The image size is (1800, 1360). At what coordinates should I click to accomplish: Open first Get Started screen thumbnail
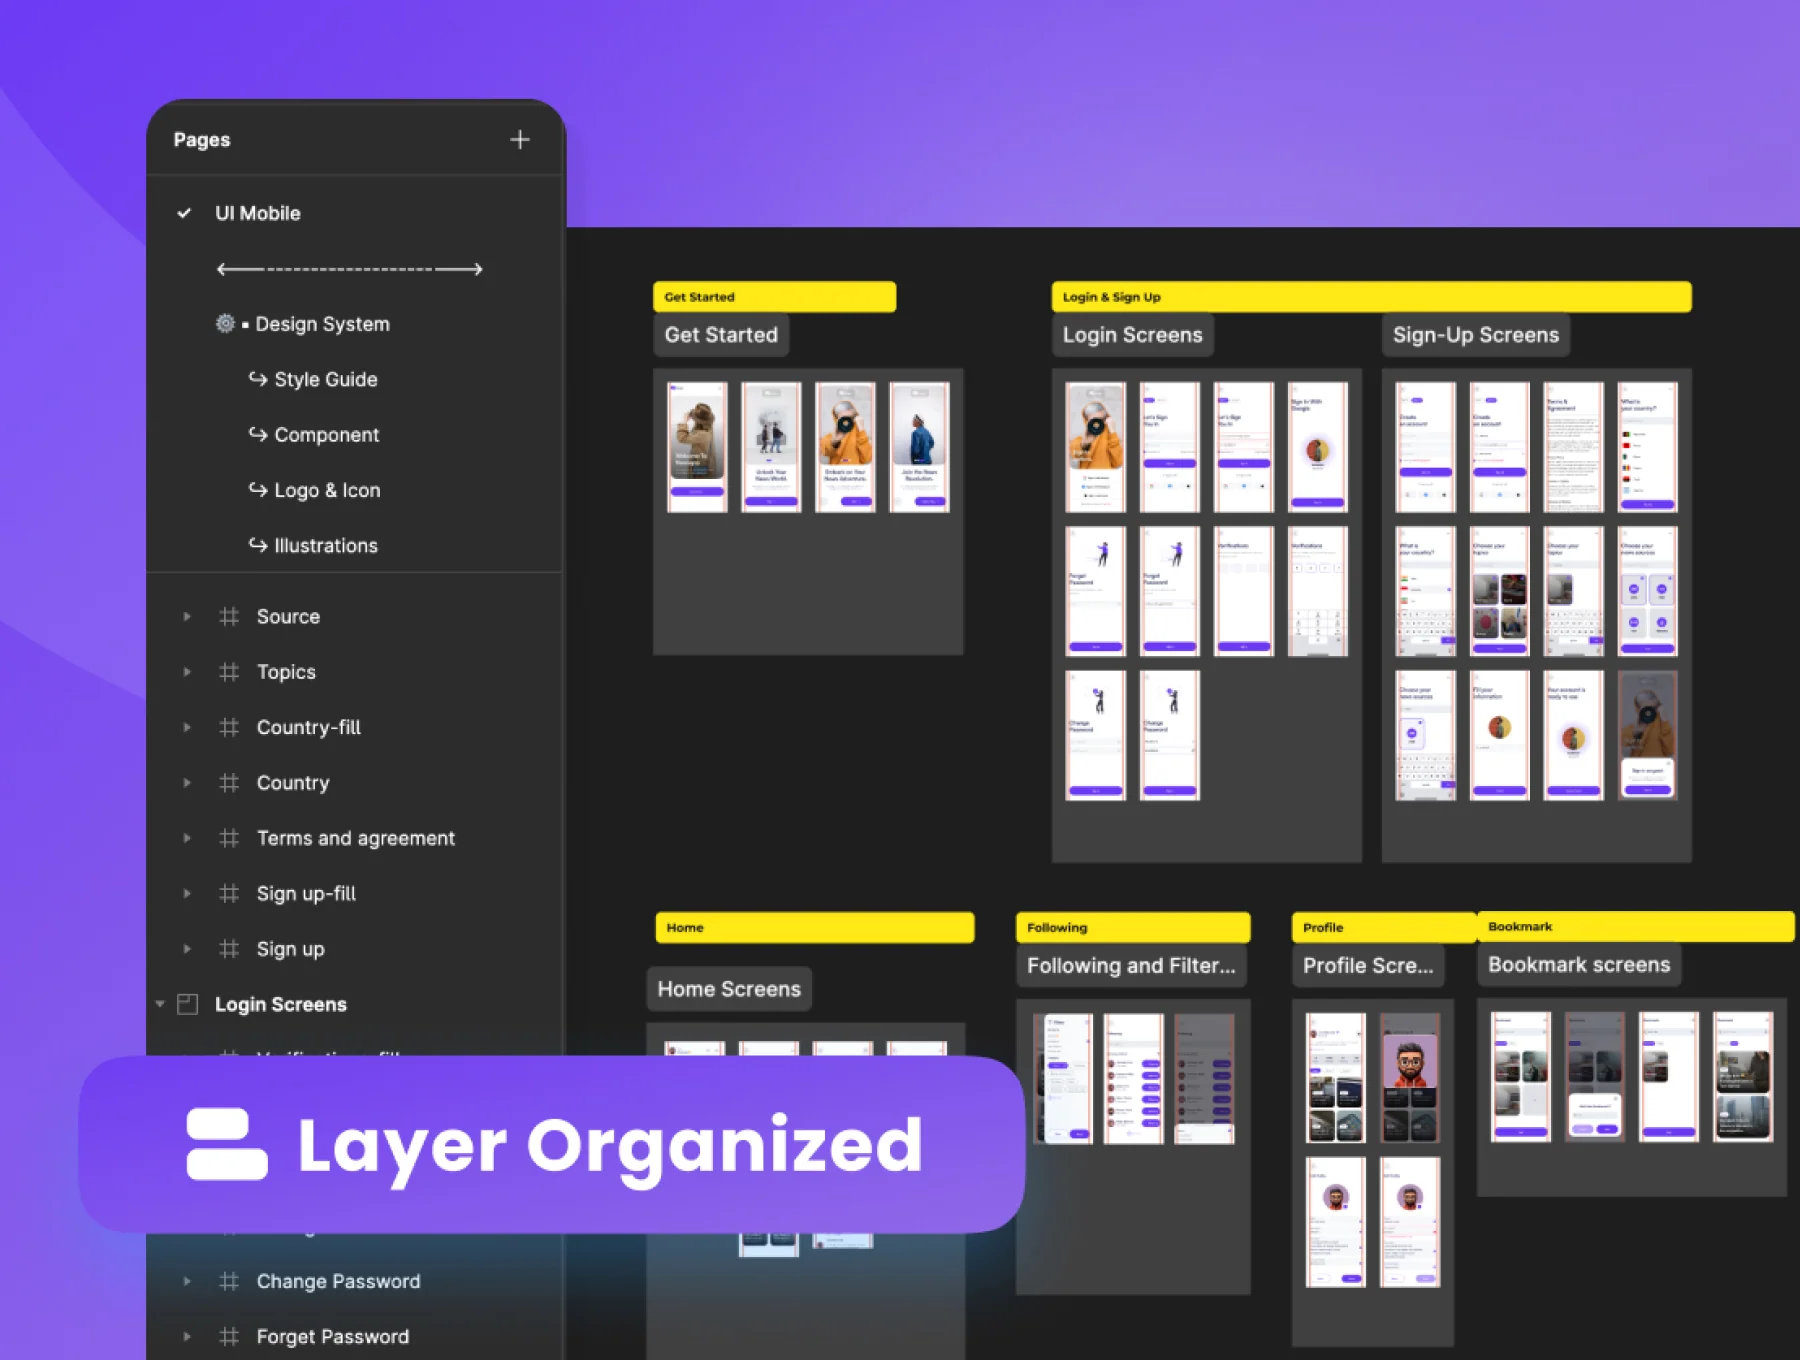click(x=697, y=447)
